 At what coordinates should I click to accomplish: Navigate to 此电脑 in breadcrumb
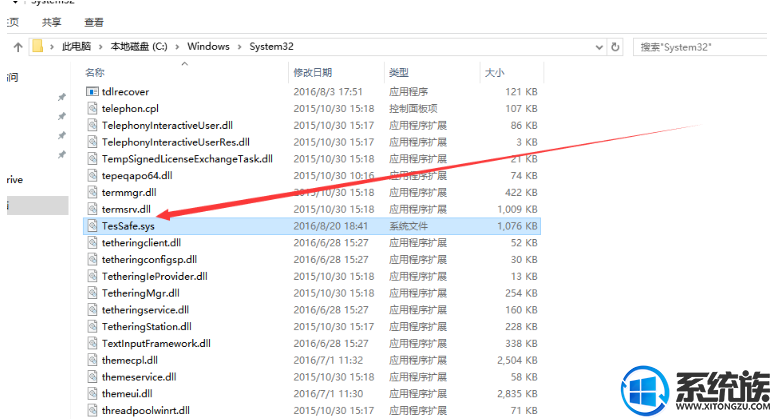coord(76,47)
